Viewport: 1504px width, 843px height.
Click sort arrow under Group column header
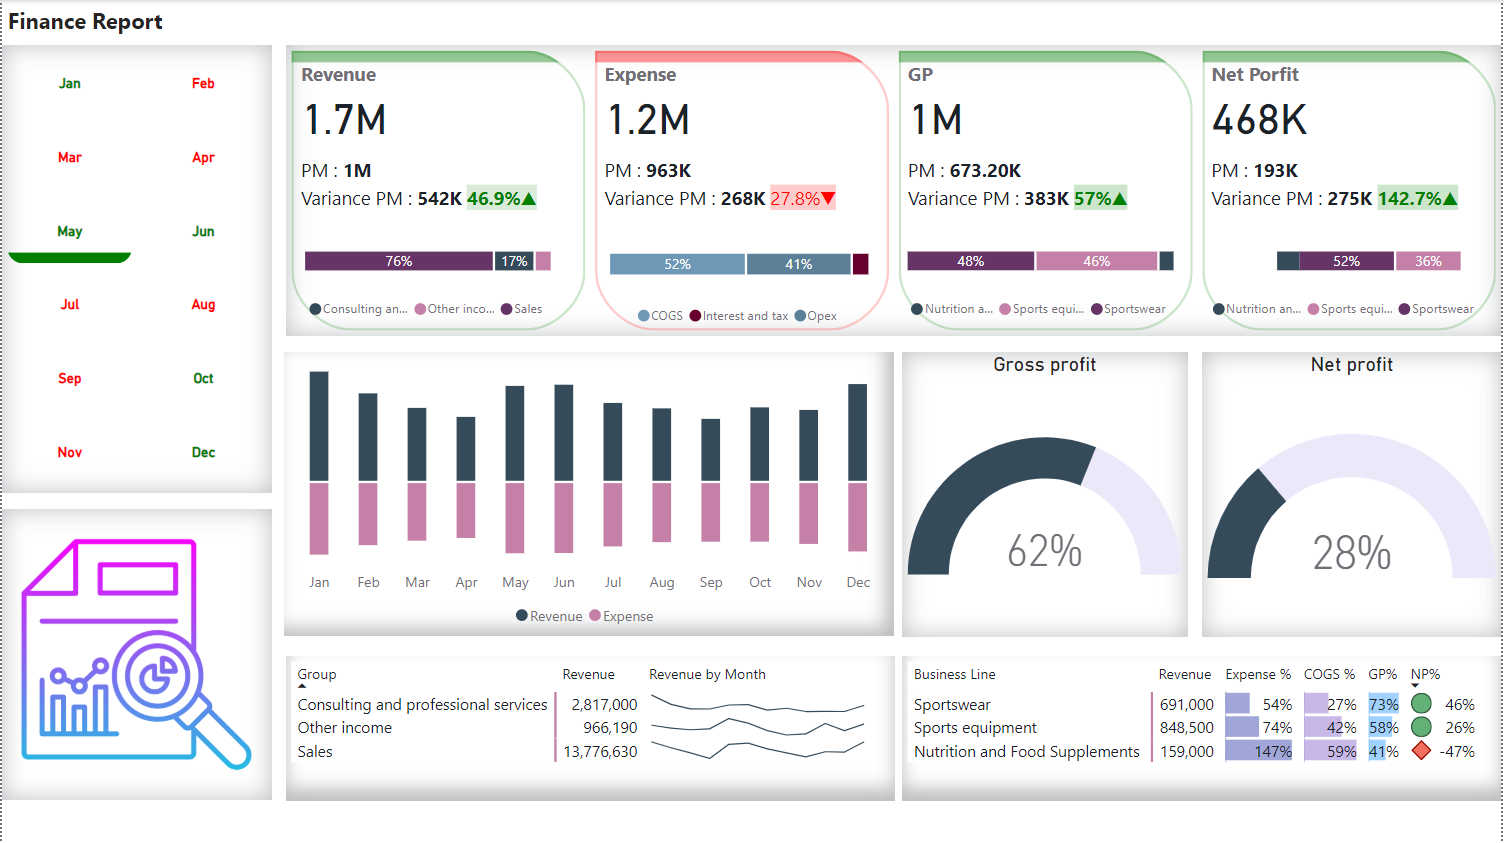pyautogui.click(x=302, y=686)
